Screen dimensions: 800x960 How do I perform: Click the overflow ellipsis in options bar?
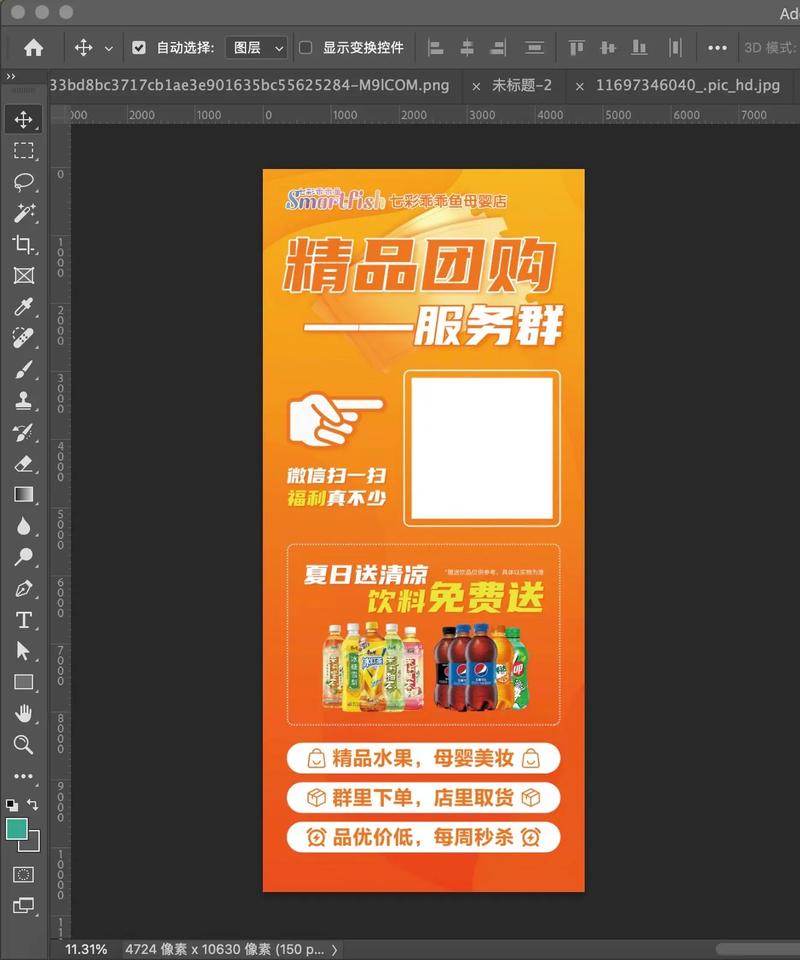[x=718, y=47]
